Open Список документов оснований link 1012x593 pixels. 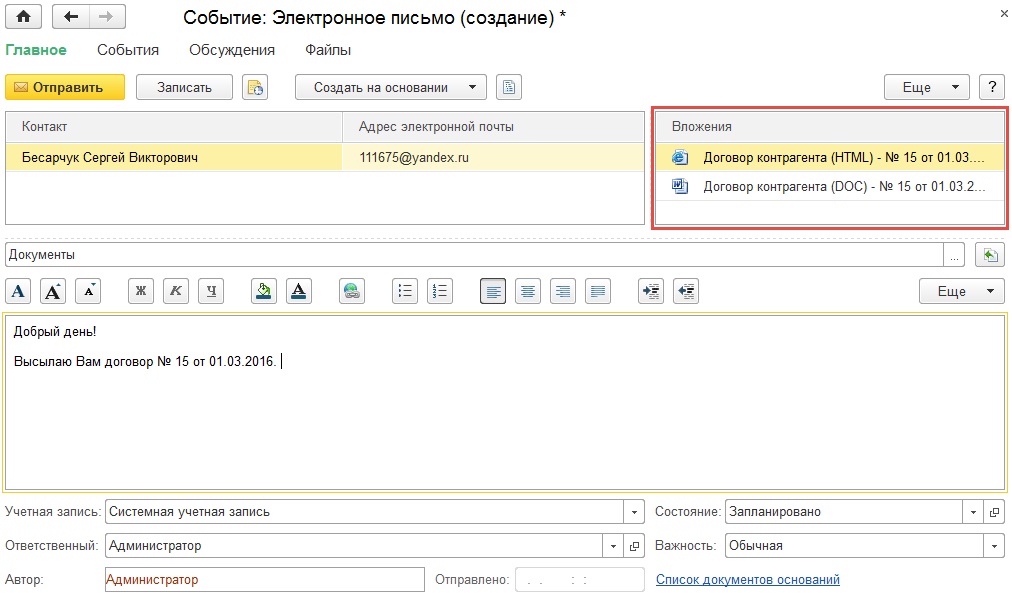[x=747, y=579]
